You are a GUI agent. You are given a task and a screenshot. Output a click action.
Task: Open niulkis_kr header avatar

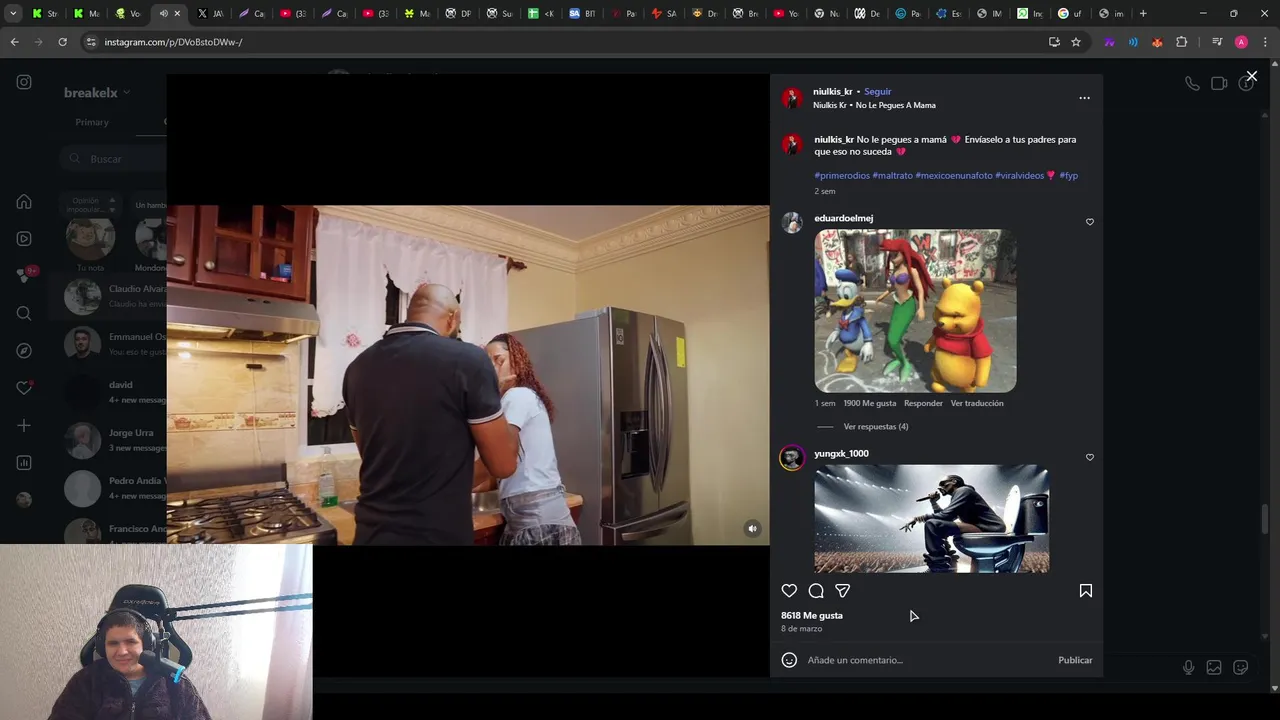point(792,98)
